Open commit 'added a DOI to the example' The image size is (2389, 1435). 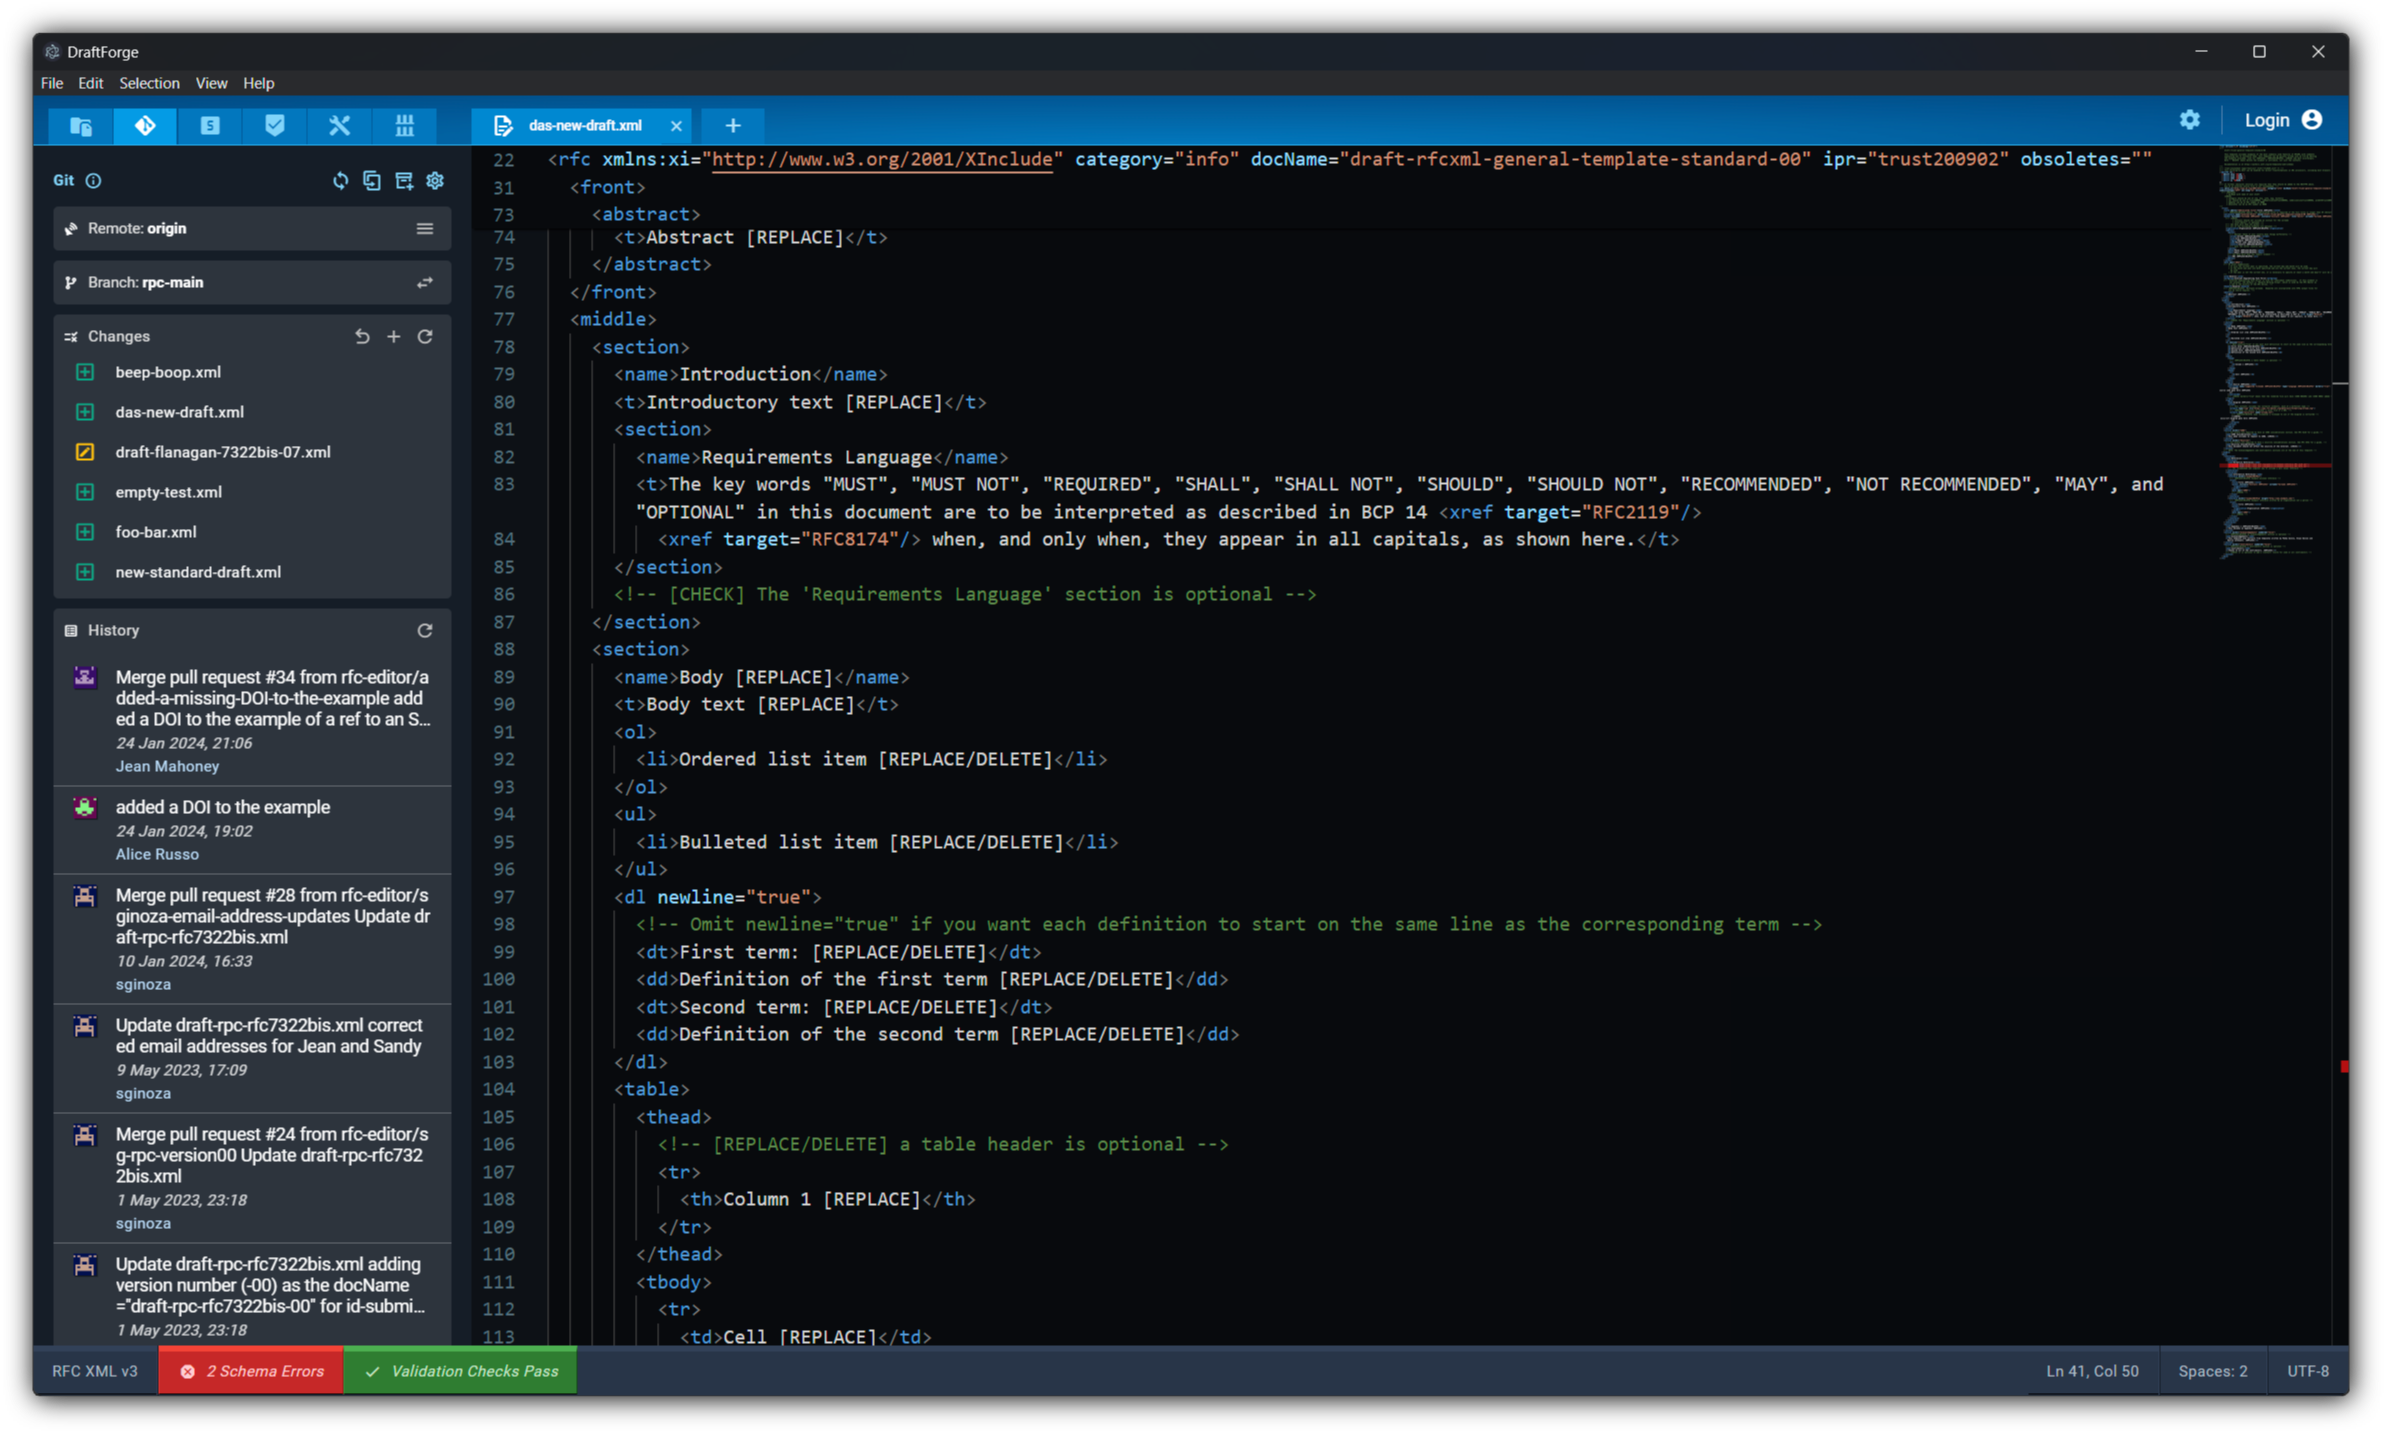coord(252,830)
